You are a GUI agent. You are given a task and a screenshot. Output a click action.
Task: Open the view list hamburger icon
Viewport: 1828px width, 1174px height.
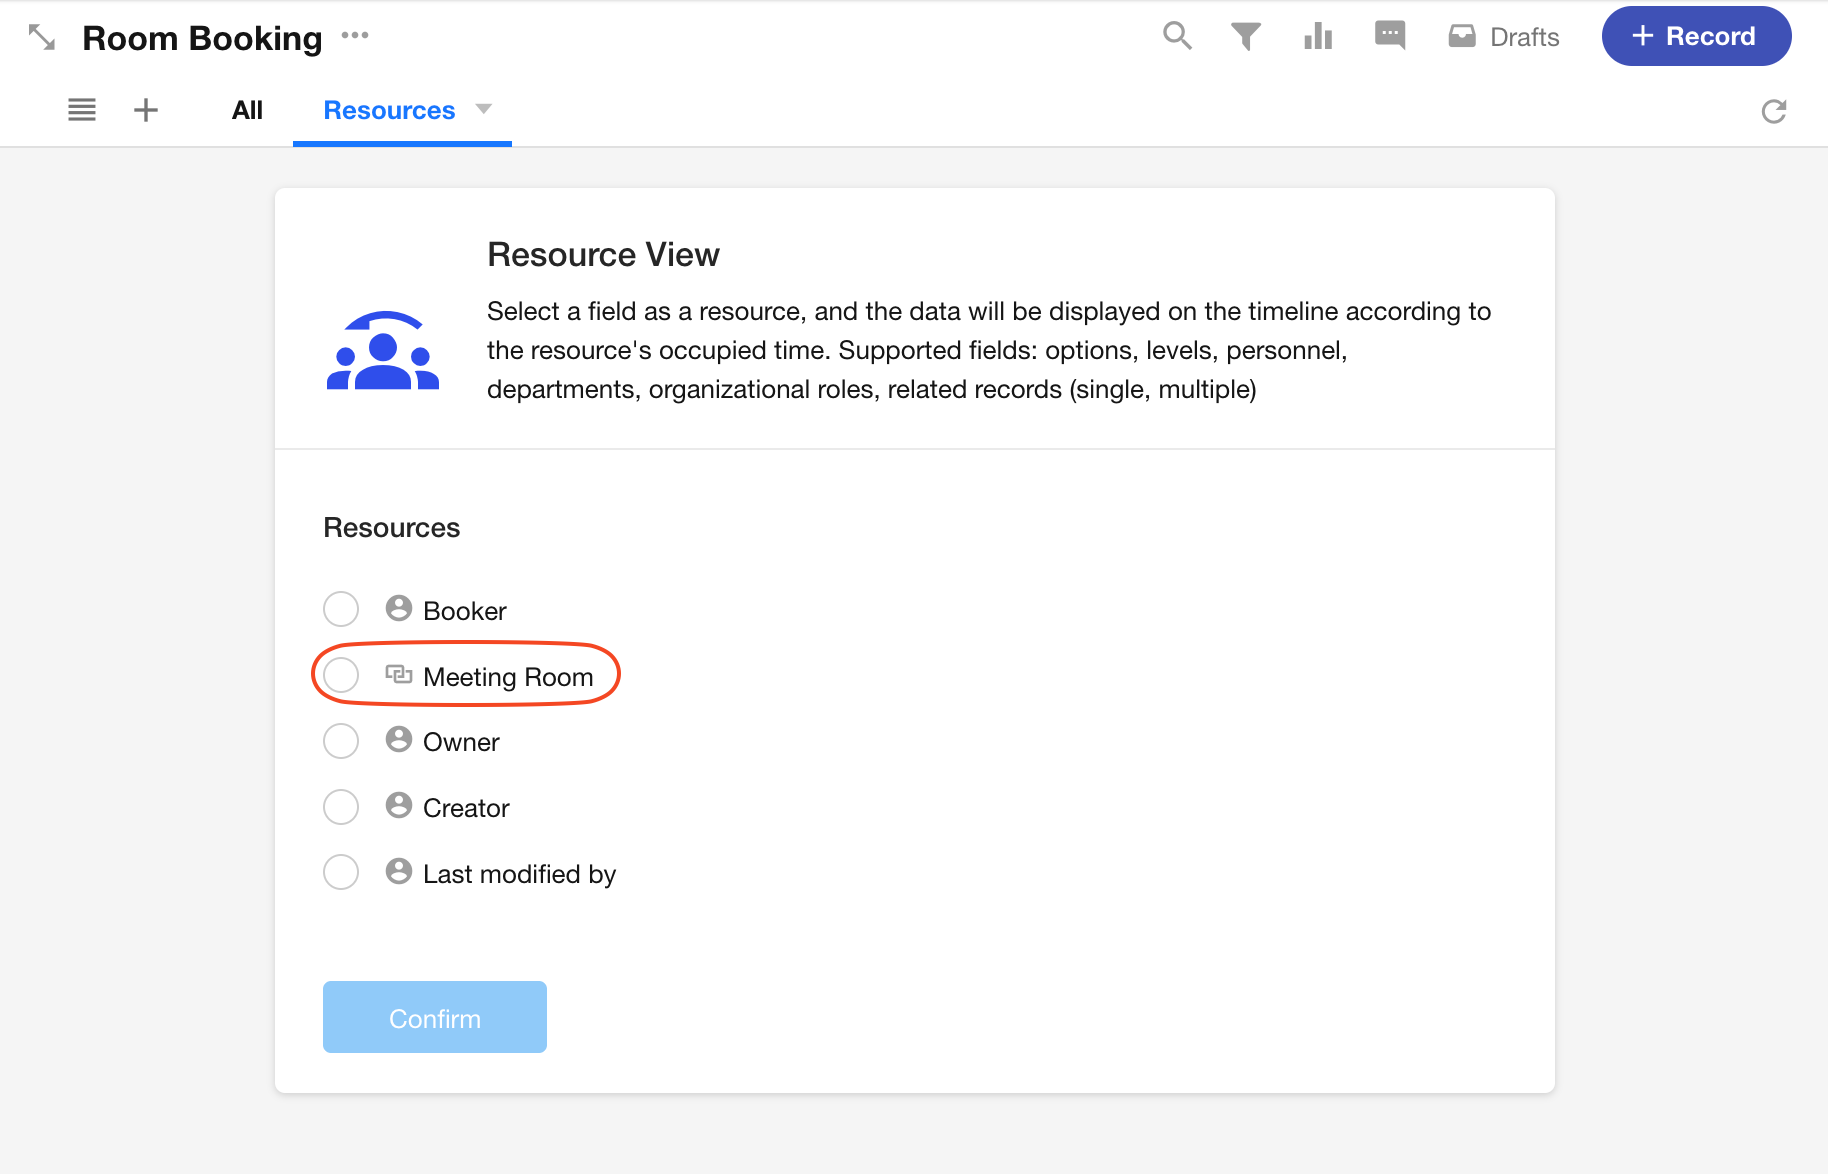click(82, 110)
